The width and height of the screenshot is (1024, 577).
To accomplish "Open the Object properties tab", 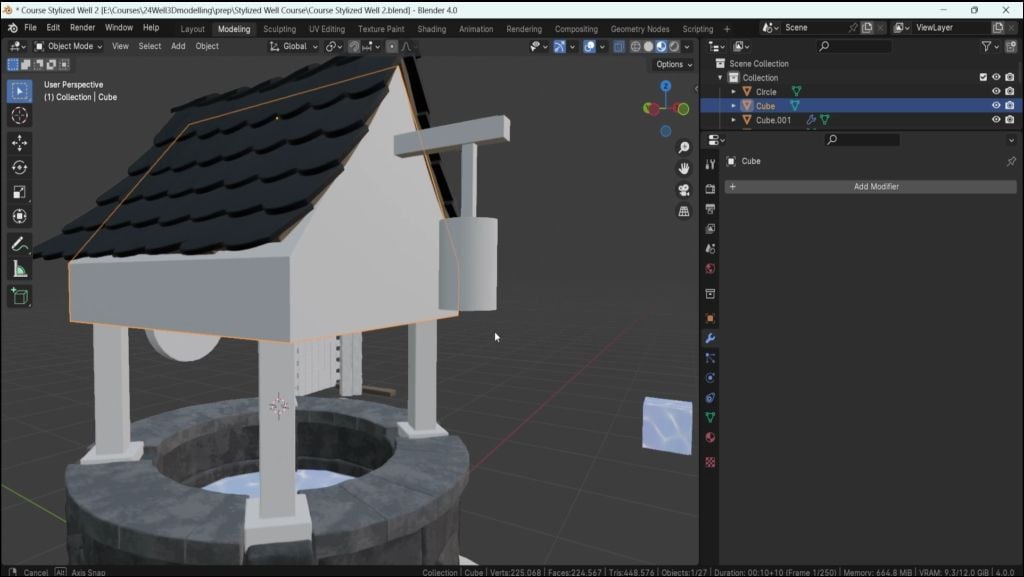I will [710, 319].
